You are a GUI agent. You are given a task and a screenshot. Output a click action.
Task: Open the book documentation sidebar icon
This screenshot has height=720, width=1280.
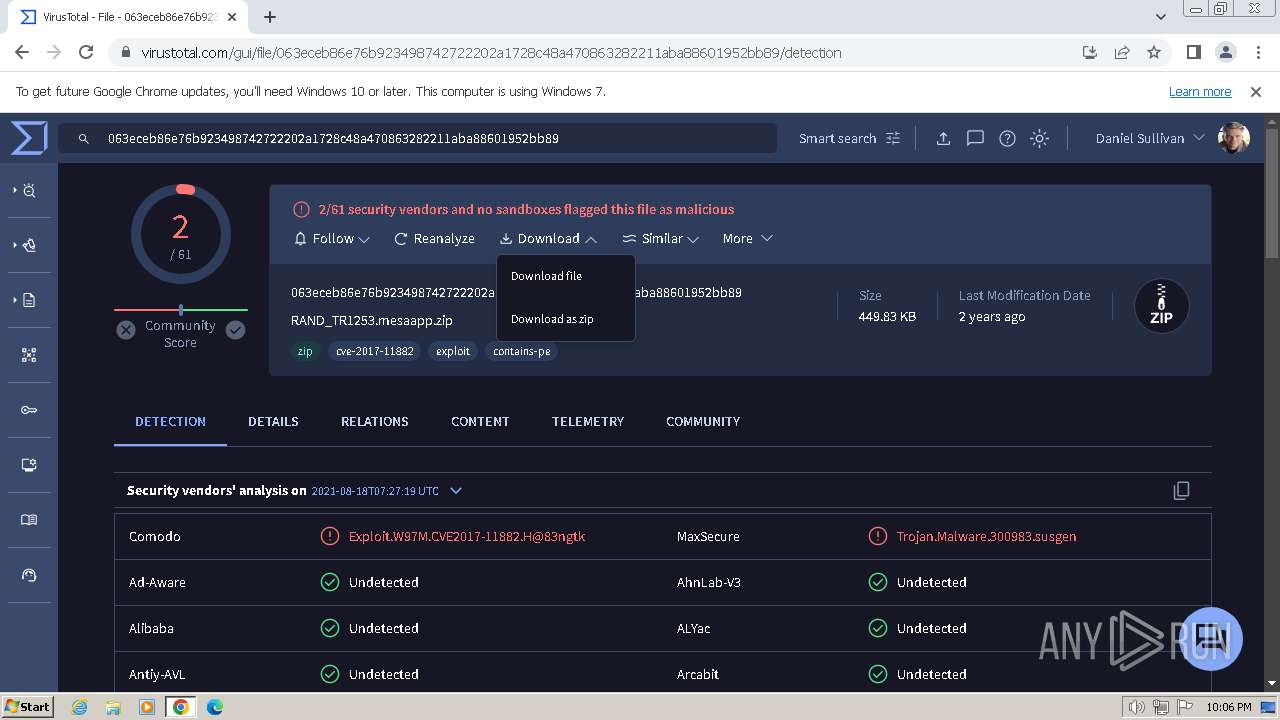[x=29, y=520]
